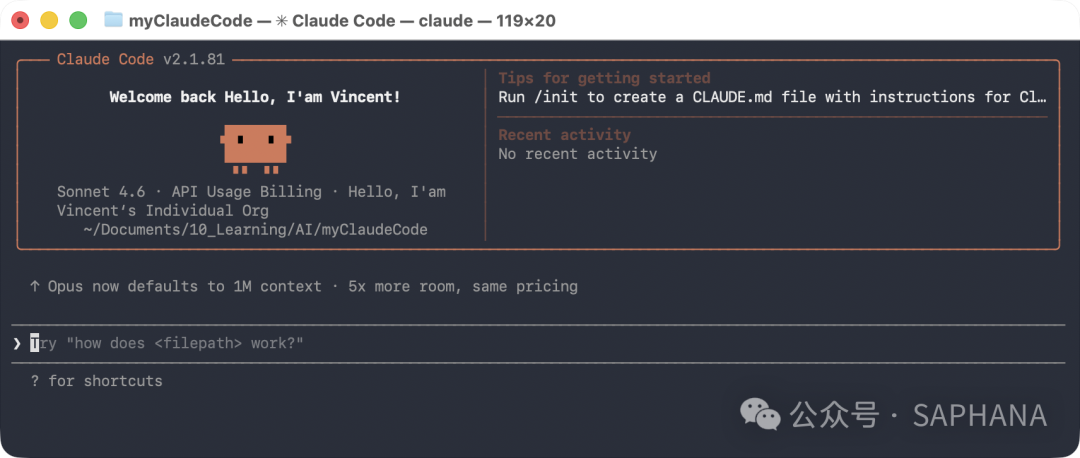Screen dimensions: 1080x458
Task: Click the green maximize window button
Action: point(79,21)
